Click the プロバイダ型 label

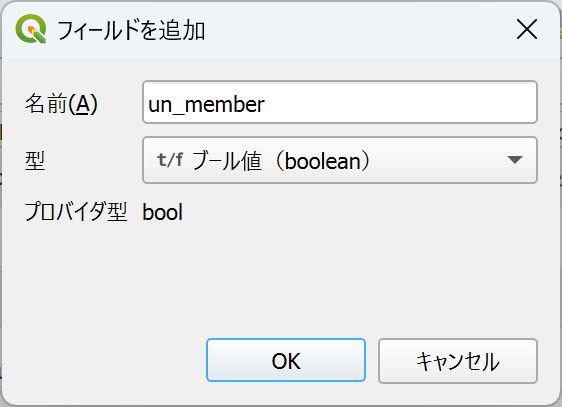76,212
